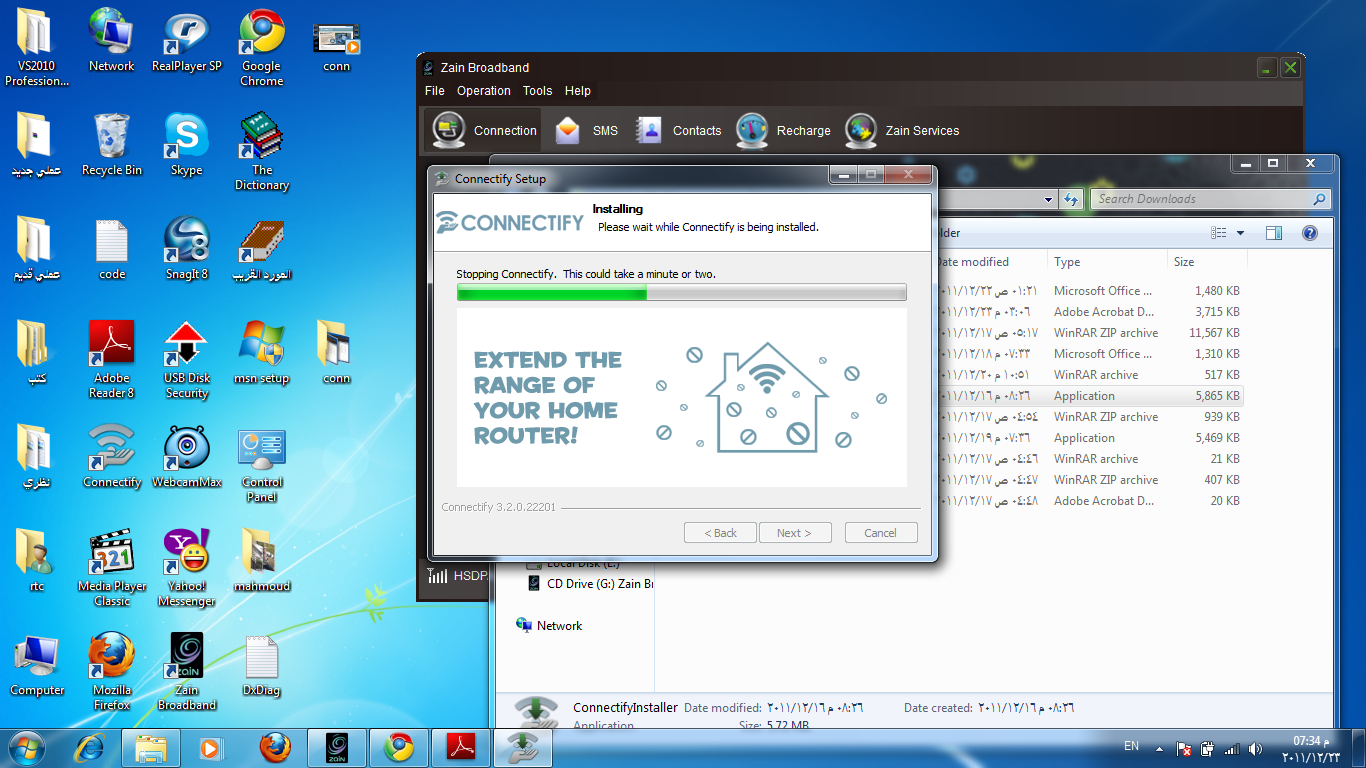Select the DxDiag file on the desktop
This screenshot has height=768, width=1366.
tap(261, 665)
